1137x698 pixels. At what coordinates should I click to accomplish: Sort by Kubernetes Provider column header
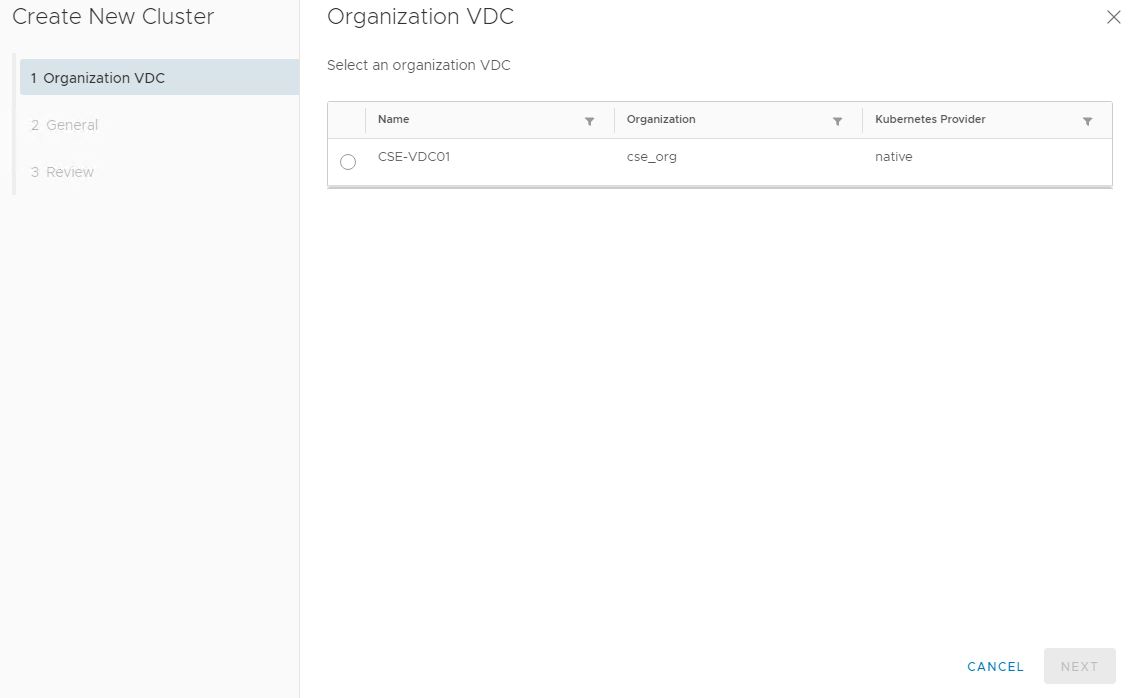tap(930, 119)
